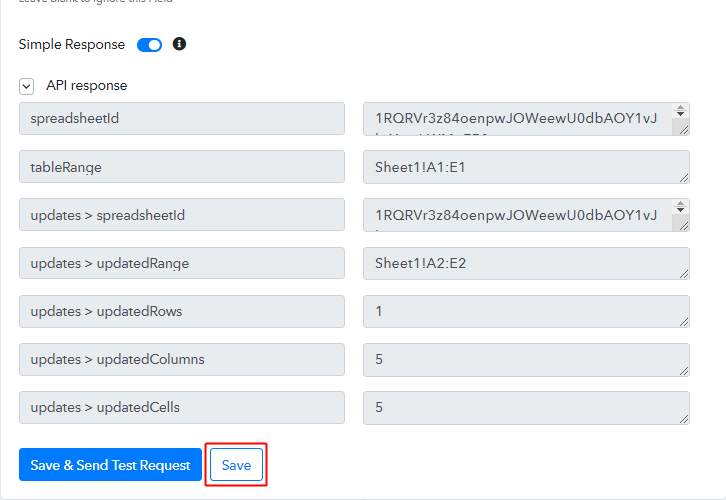This screenshot has height=500, width=726.
Task: Click the tableRange label field
Action: (182, 167)
